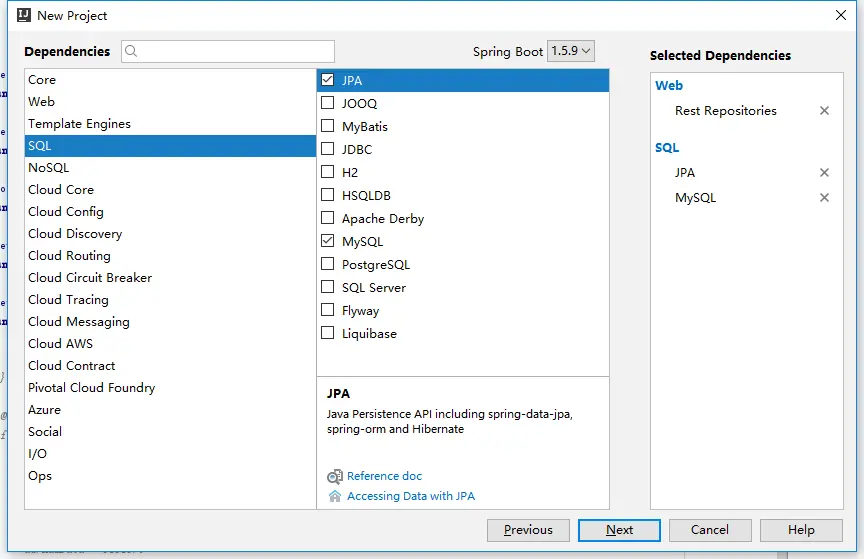Click the search magnifier icon
Screen dimensions: 864x559
[131, 51]
